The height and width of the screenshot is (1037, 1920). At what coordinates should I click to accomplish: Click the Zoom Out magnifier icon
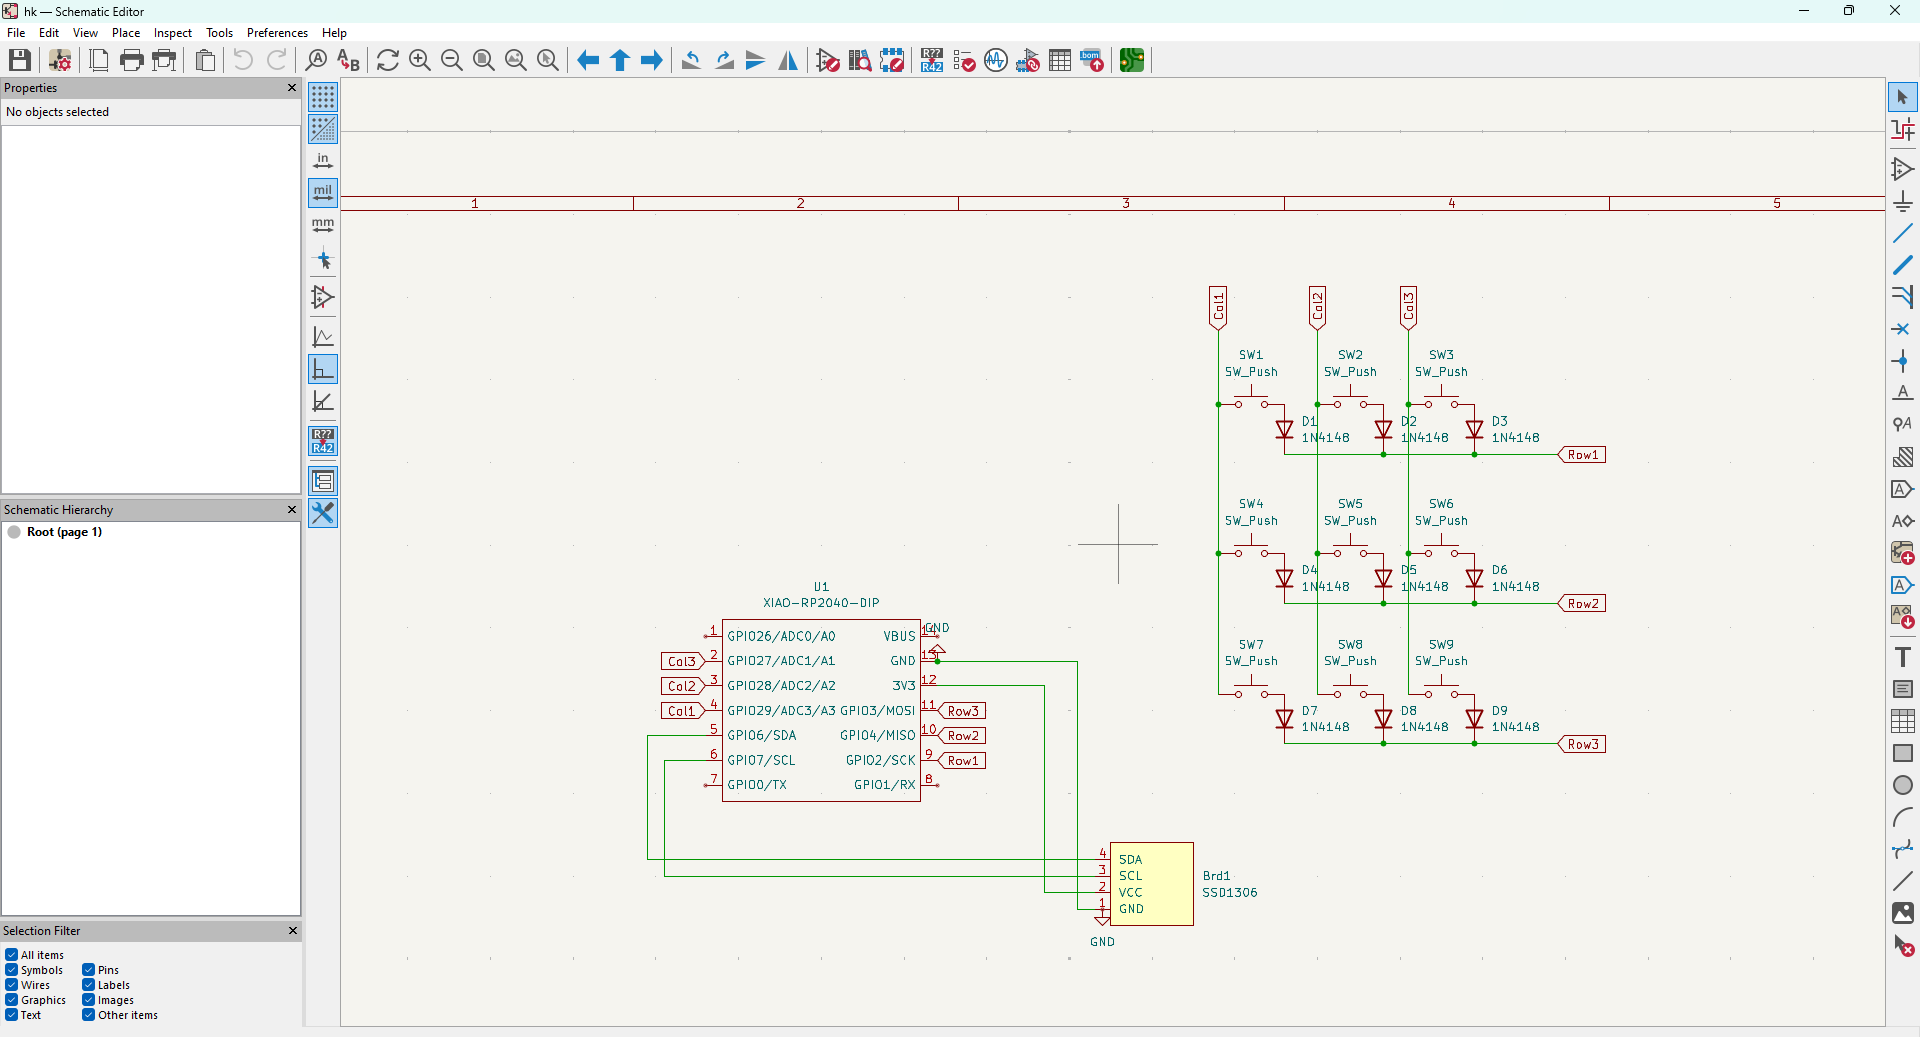(452, 60)
